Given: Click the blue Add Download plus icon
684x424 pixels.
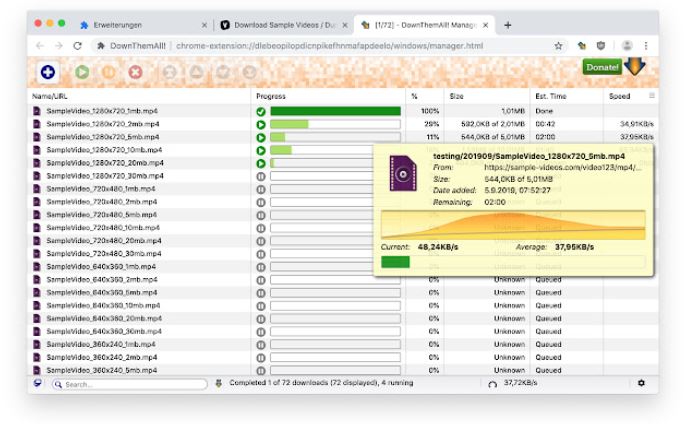Looking at the screenshot, I should tap(48, 72).
